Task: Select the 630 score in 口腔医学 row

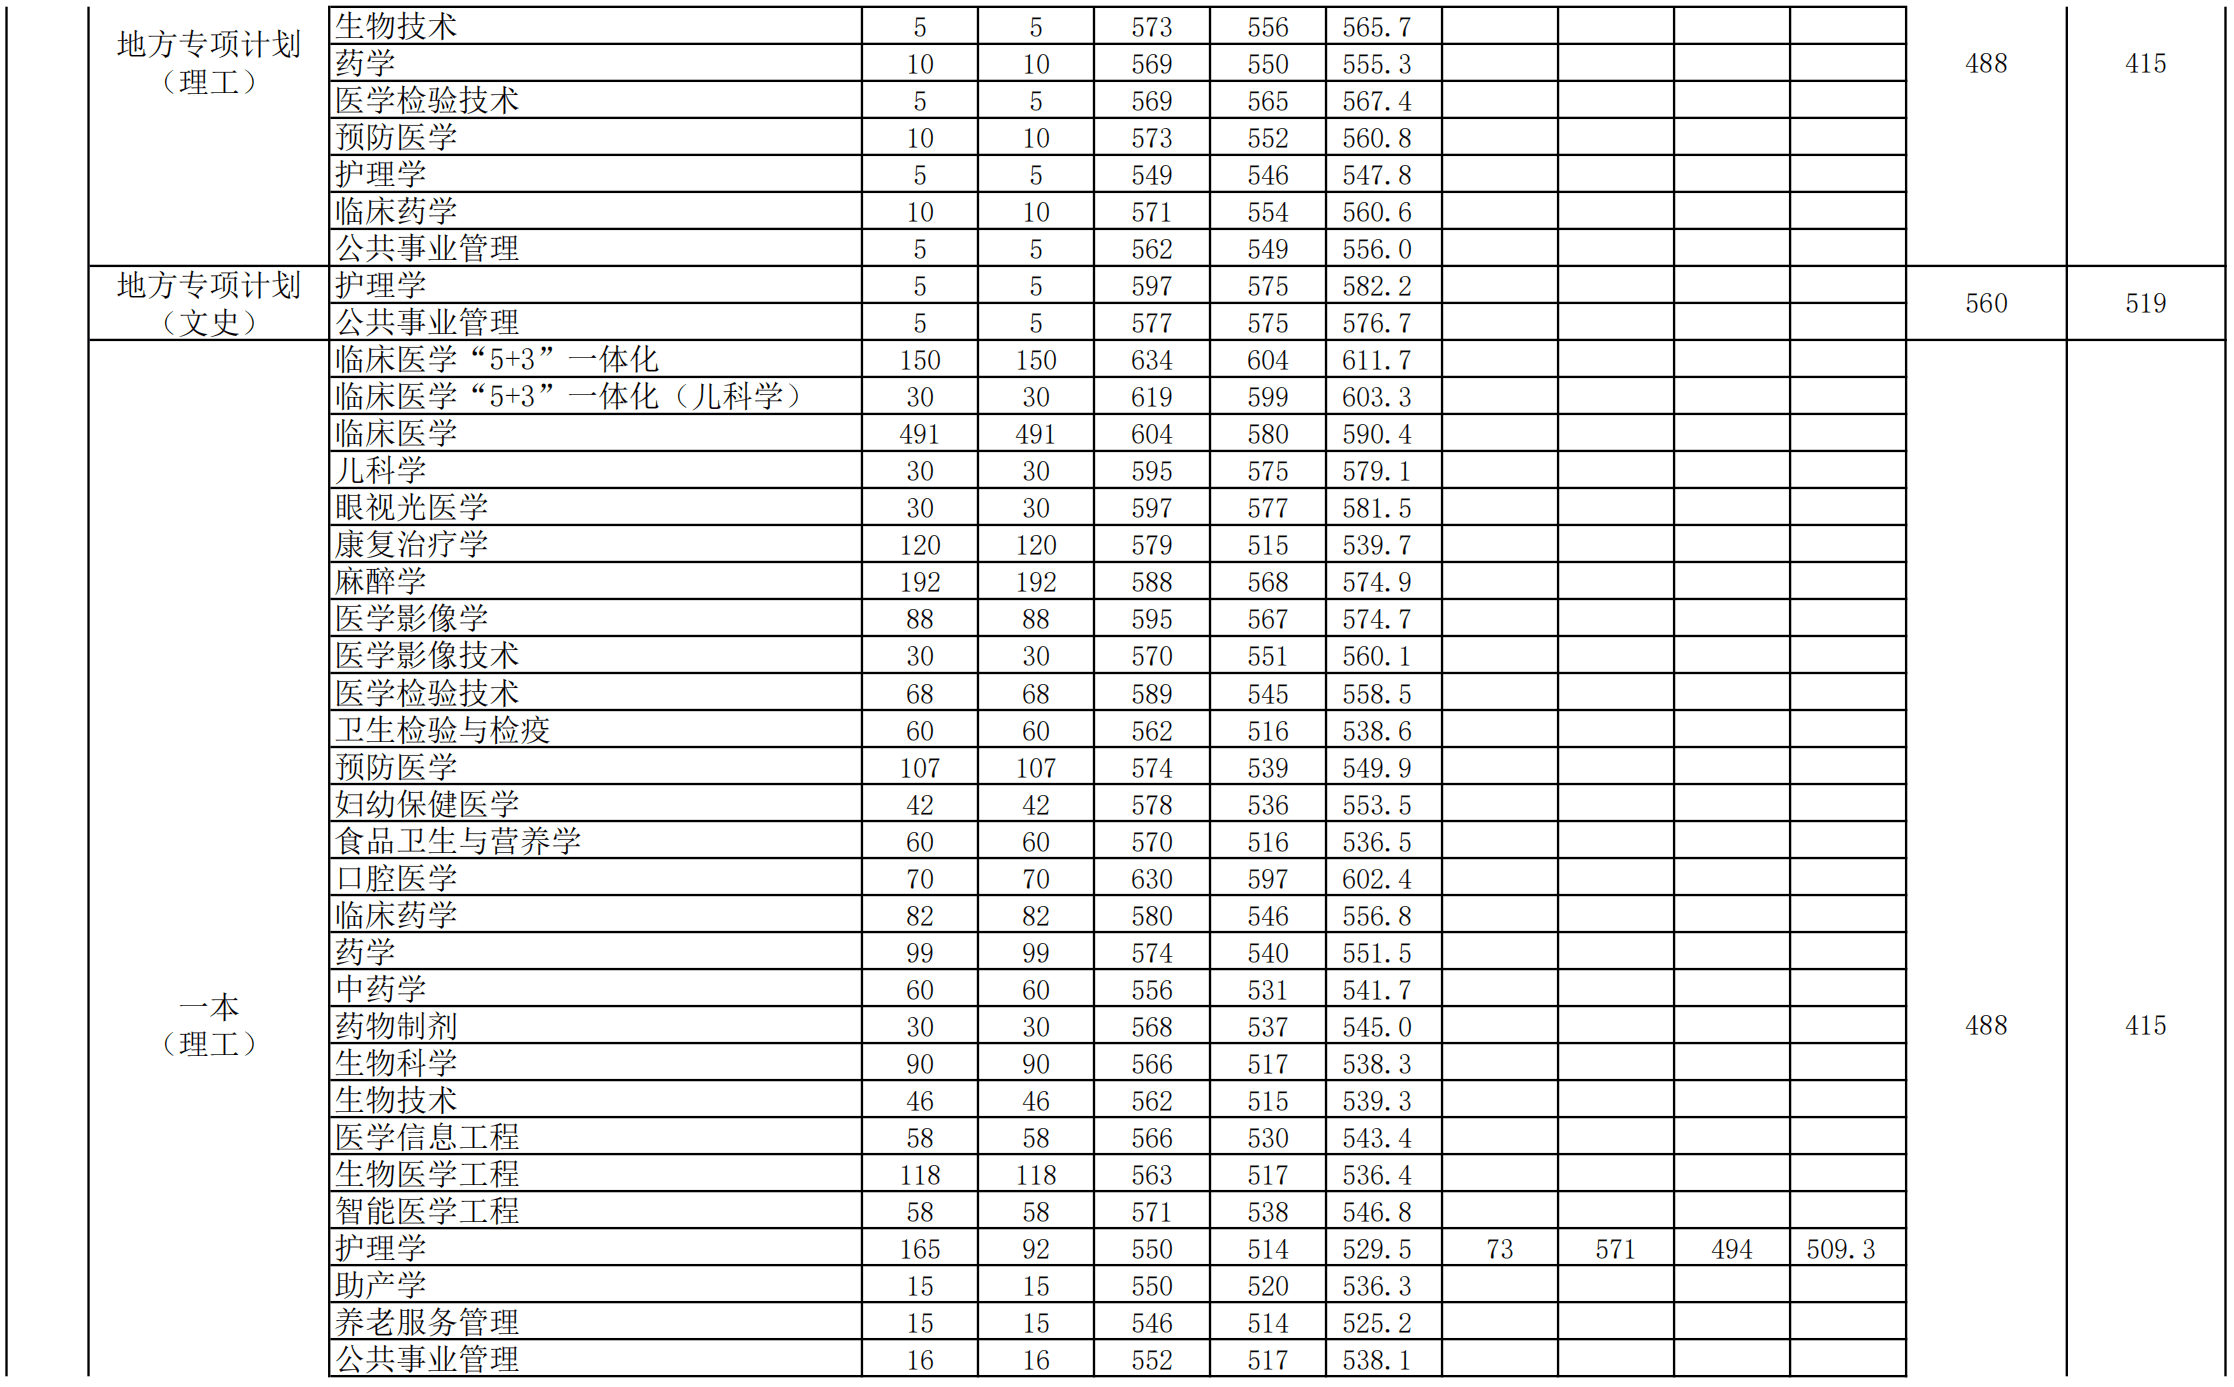Action: tap(1152, 879)
